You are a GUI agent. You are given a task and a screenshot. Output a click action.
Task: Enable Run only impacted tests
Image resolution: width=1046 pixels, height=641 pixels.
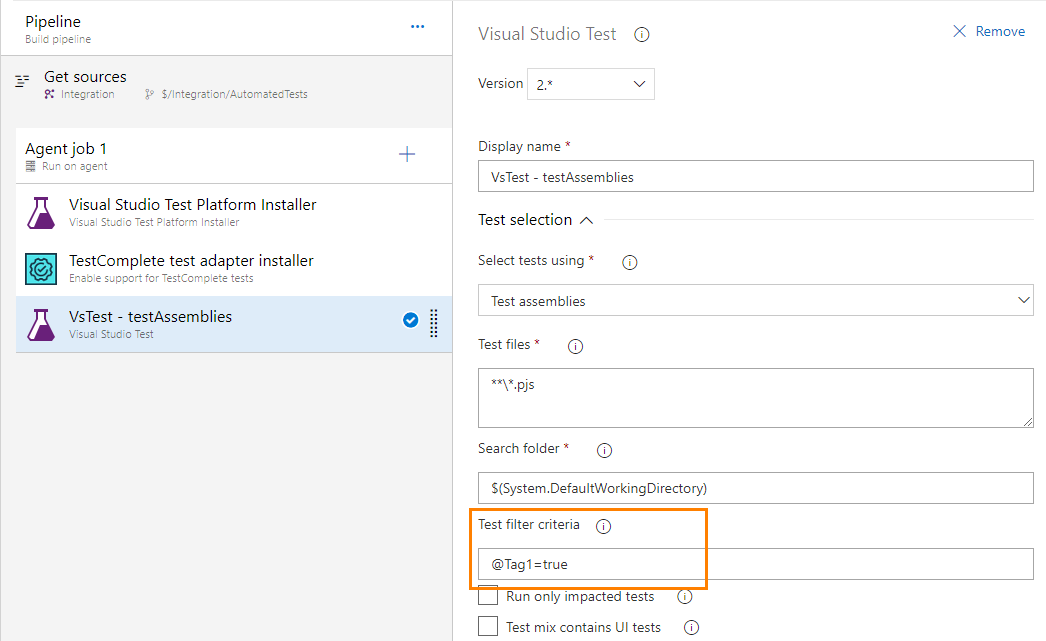coord(488,596)
